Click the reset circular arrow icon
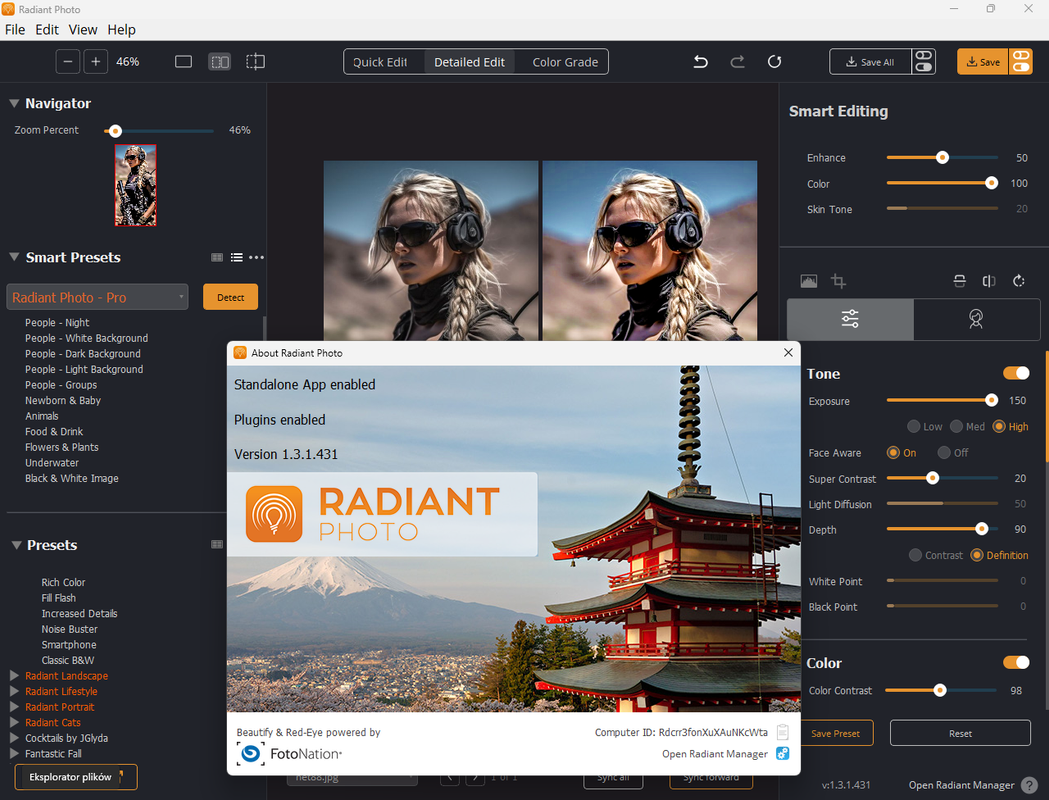The height and width of the screenshot is (800, 1049). (774, 62)
